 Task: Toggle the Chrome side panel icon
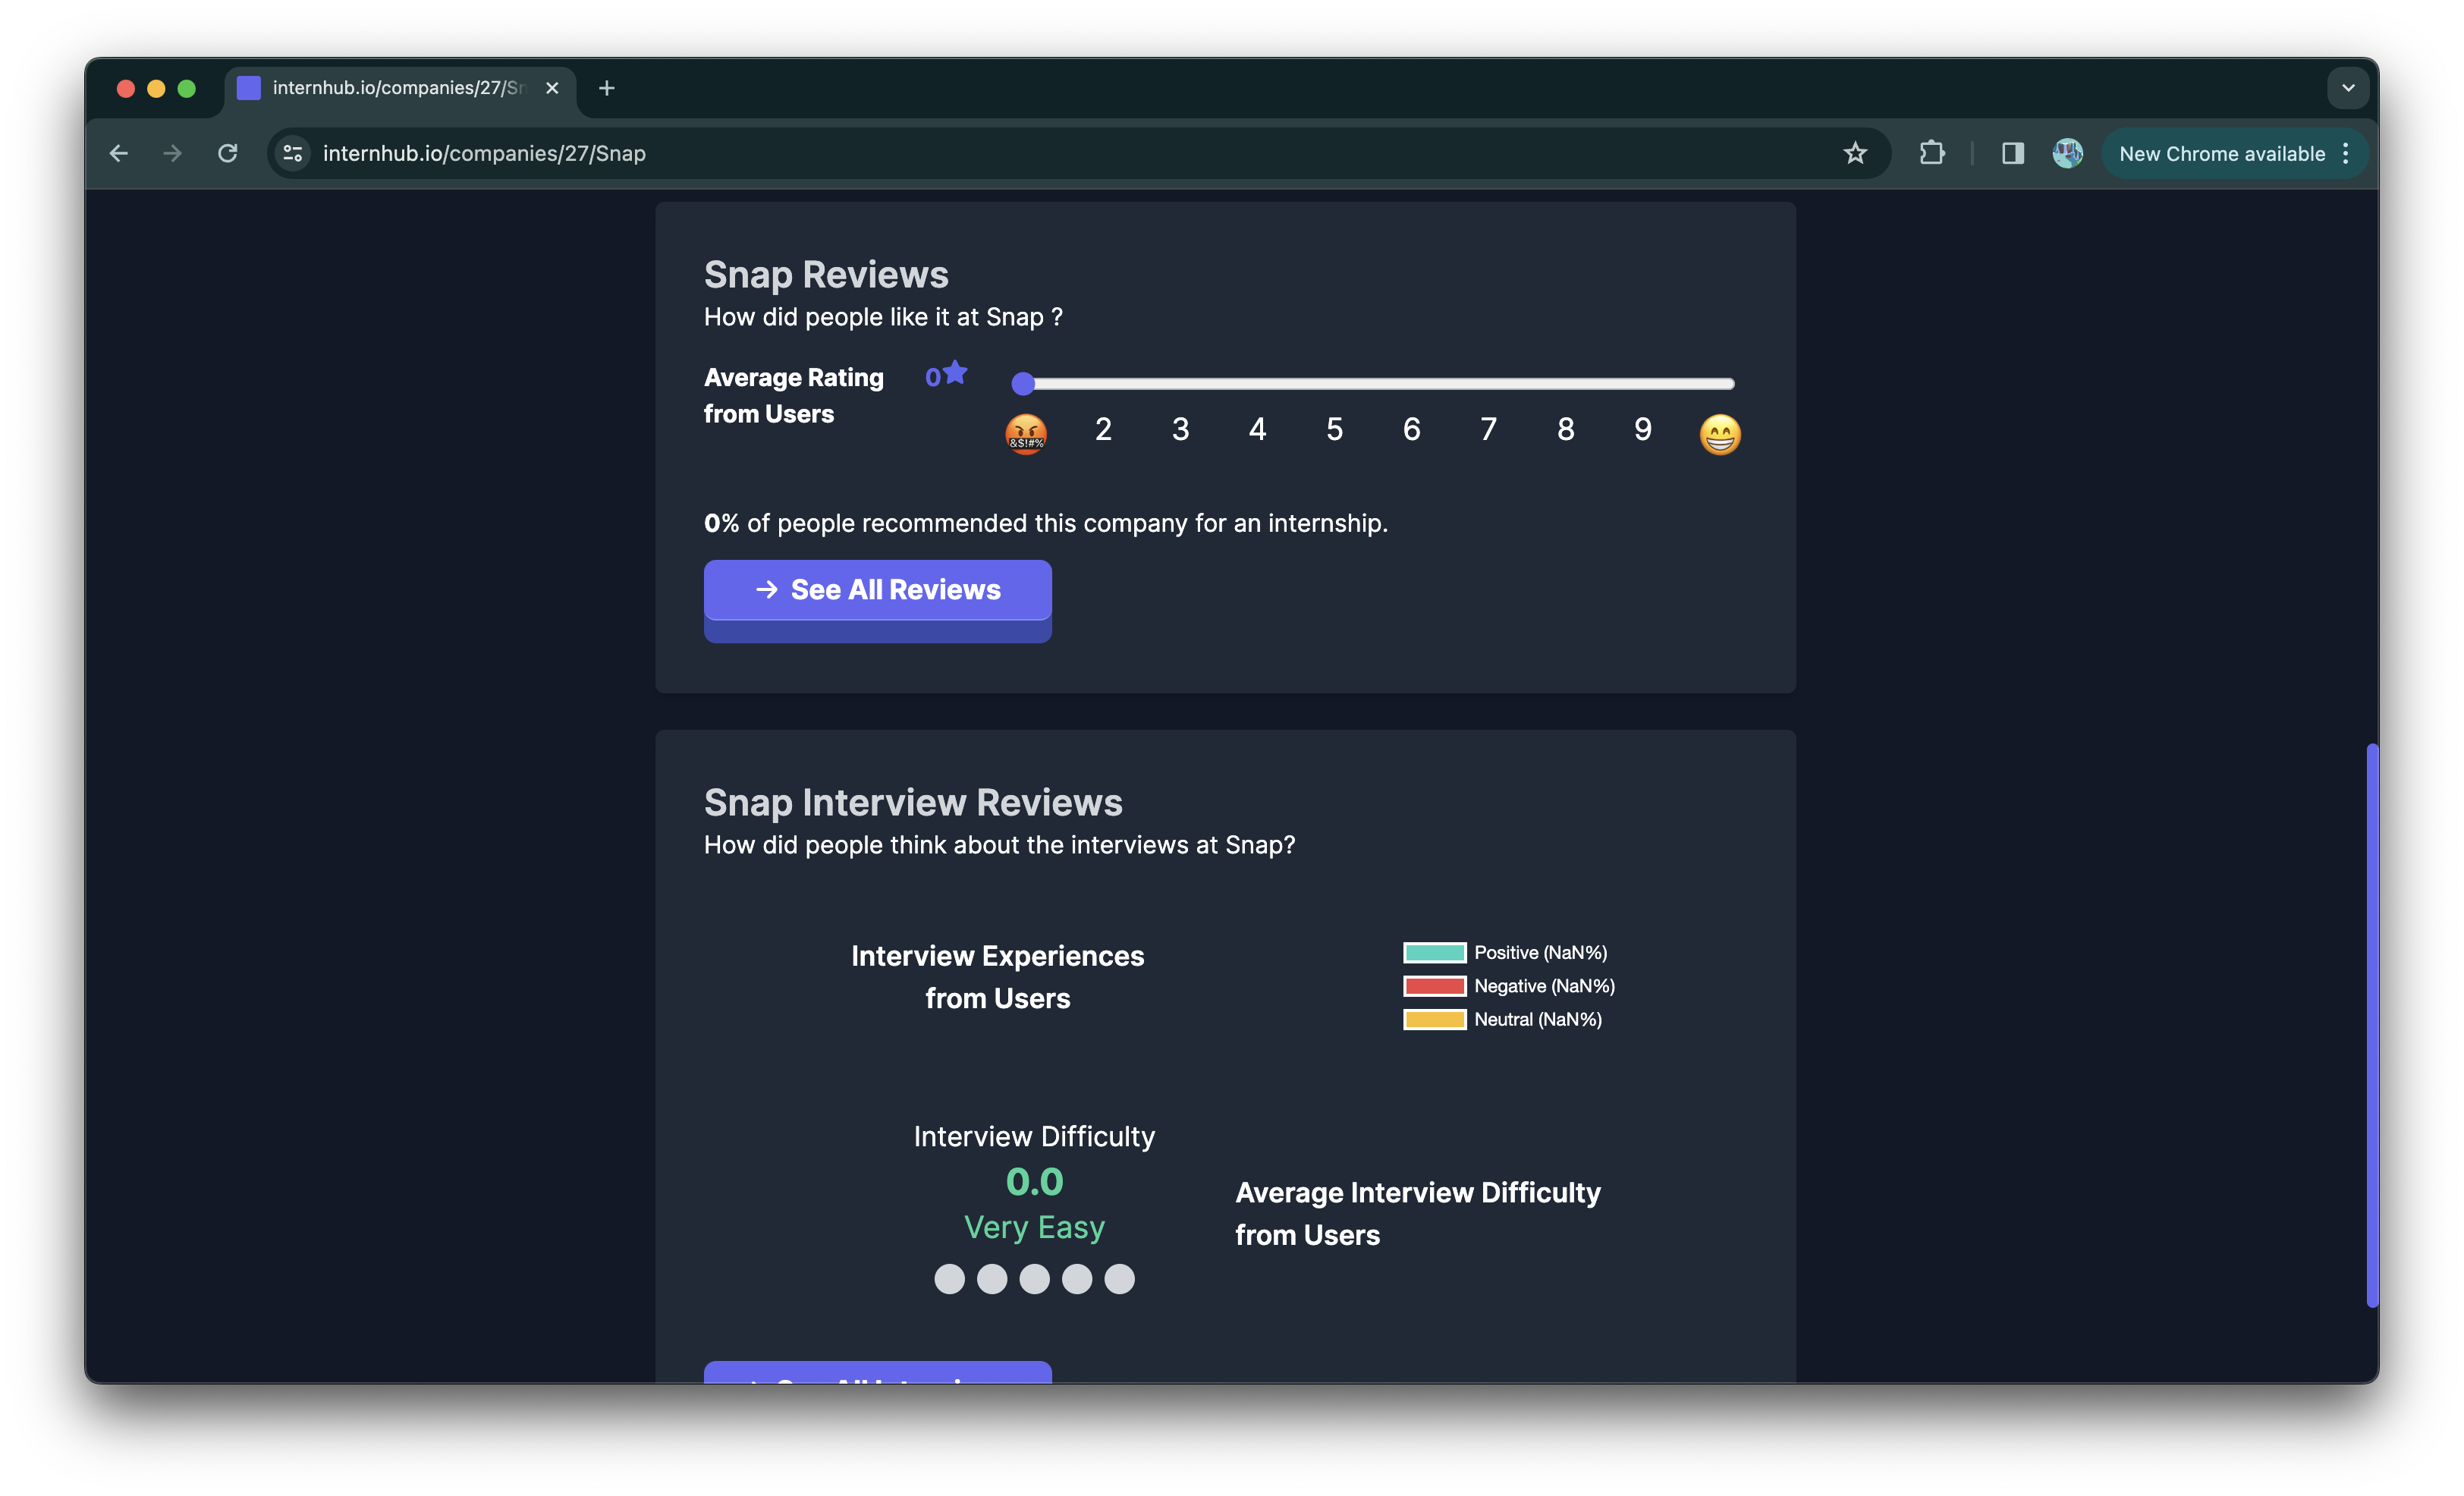[2012, 153]
